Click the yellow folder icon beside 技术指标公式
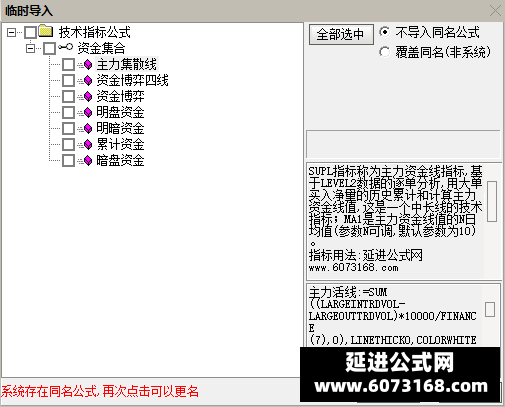Screen dimensions: 505x407 [46, 31]
